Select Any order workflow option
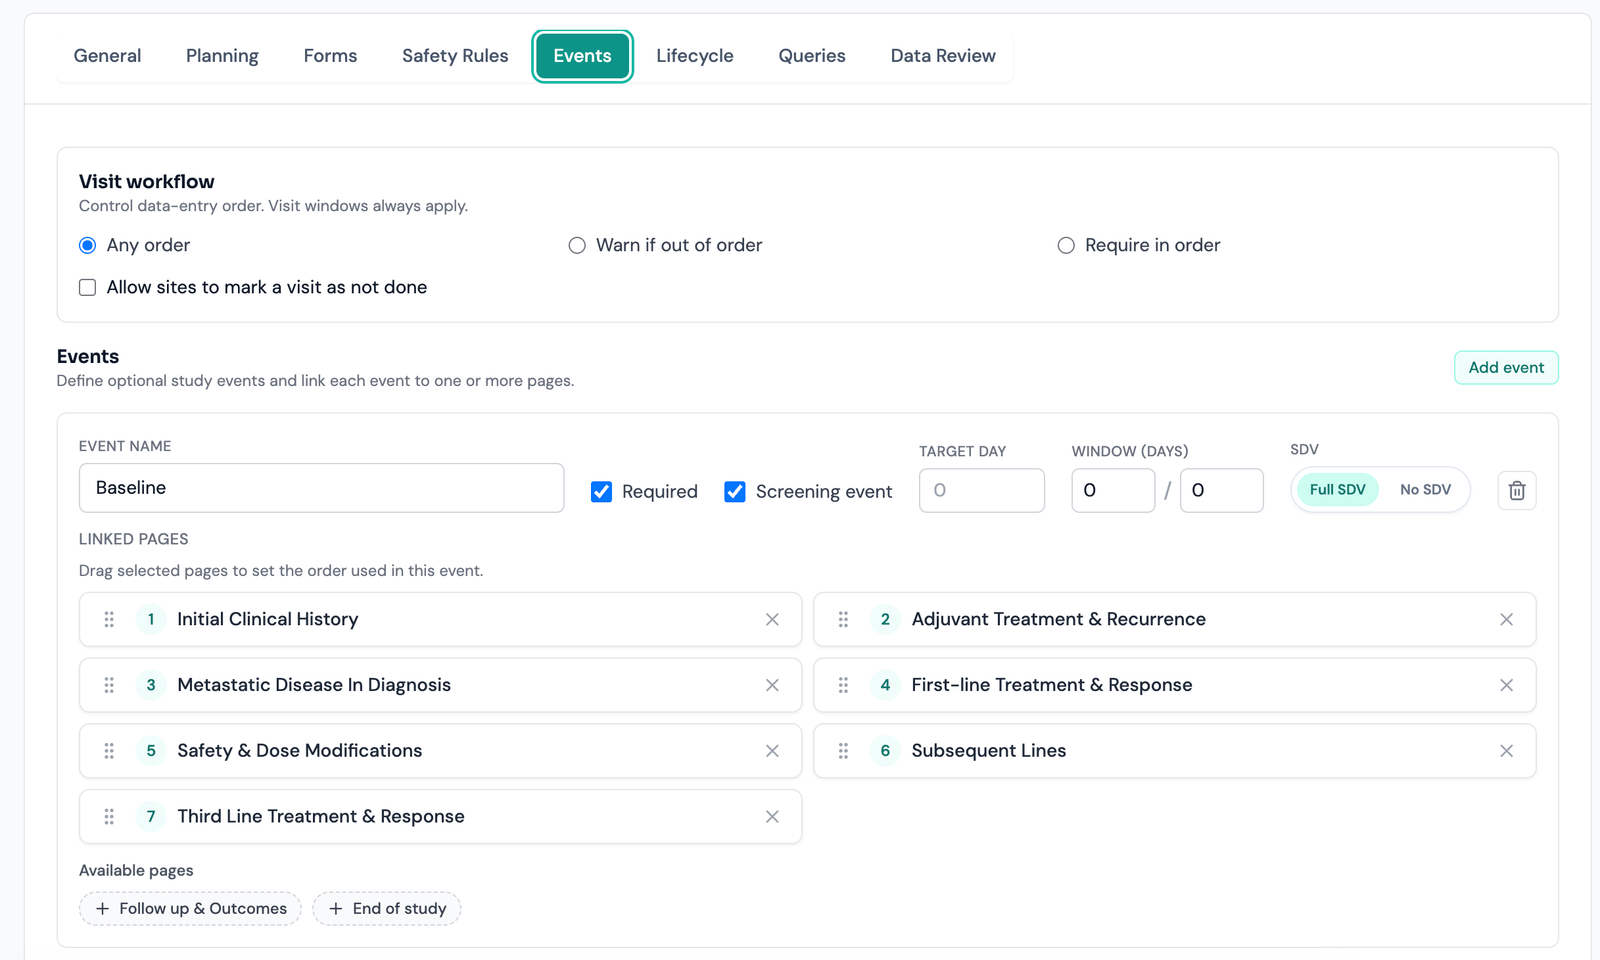Viewport: 1600px width, 960px height. 88,245
